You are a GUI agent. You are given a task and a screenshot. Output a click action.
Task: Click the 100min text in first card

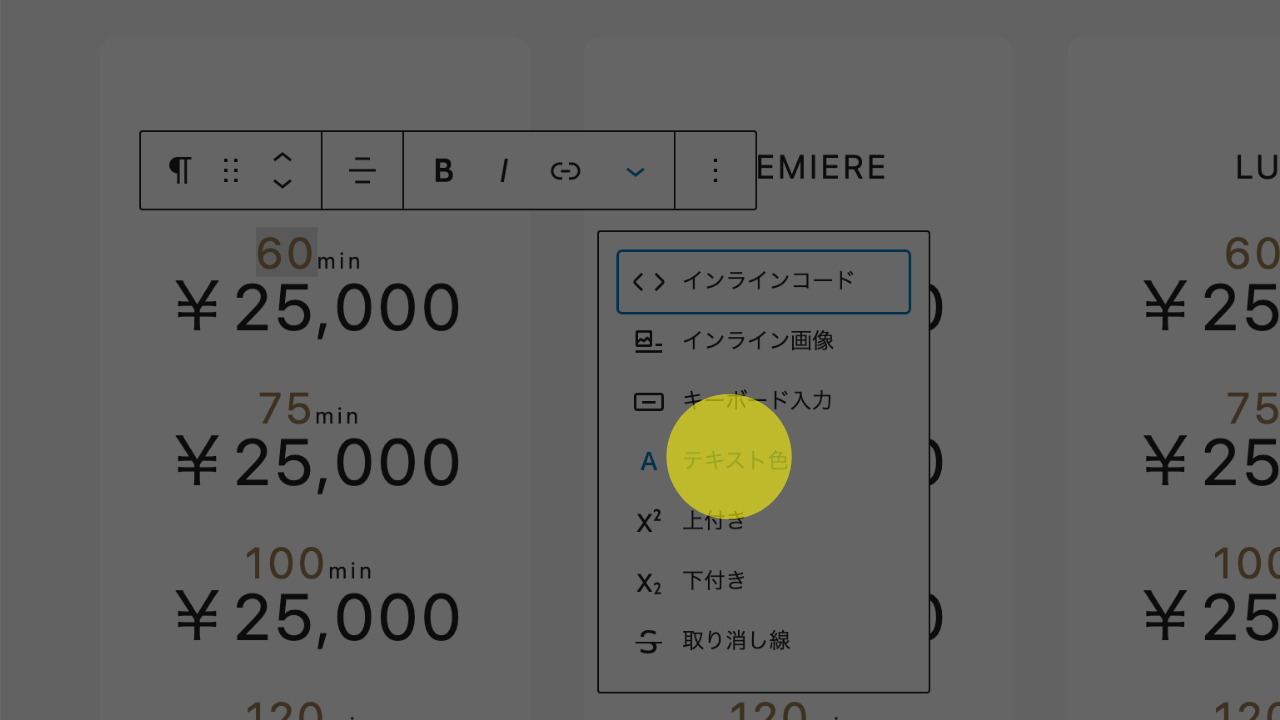(x=308, y=565)
